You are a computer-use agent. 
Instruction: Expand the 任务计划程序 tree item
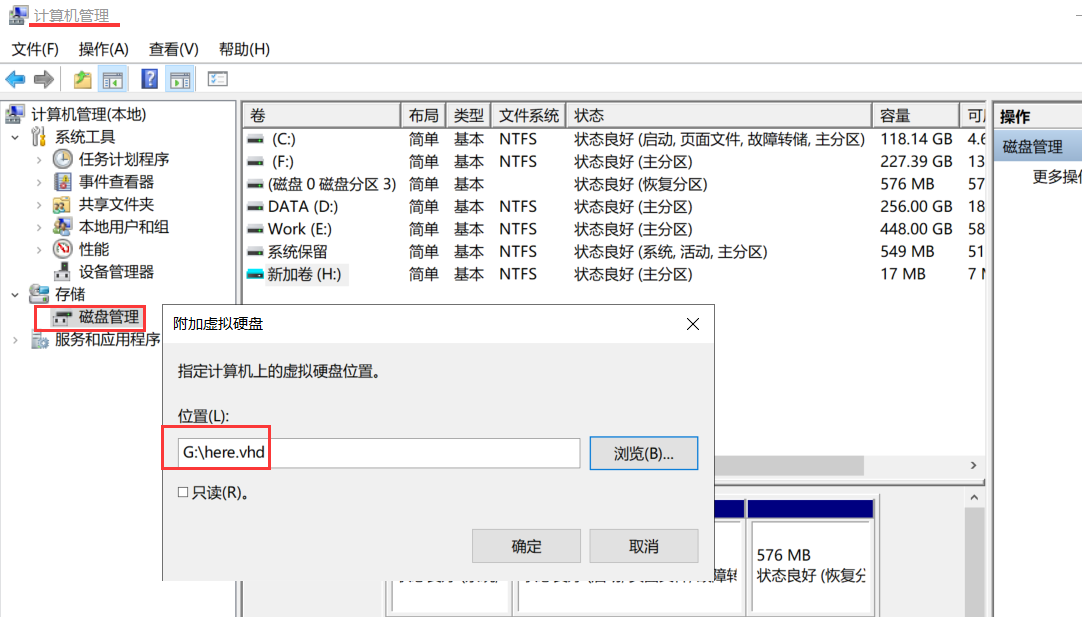coord(39,158)
